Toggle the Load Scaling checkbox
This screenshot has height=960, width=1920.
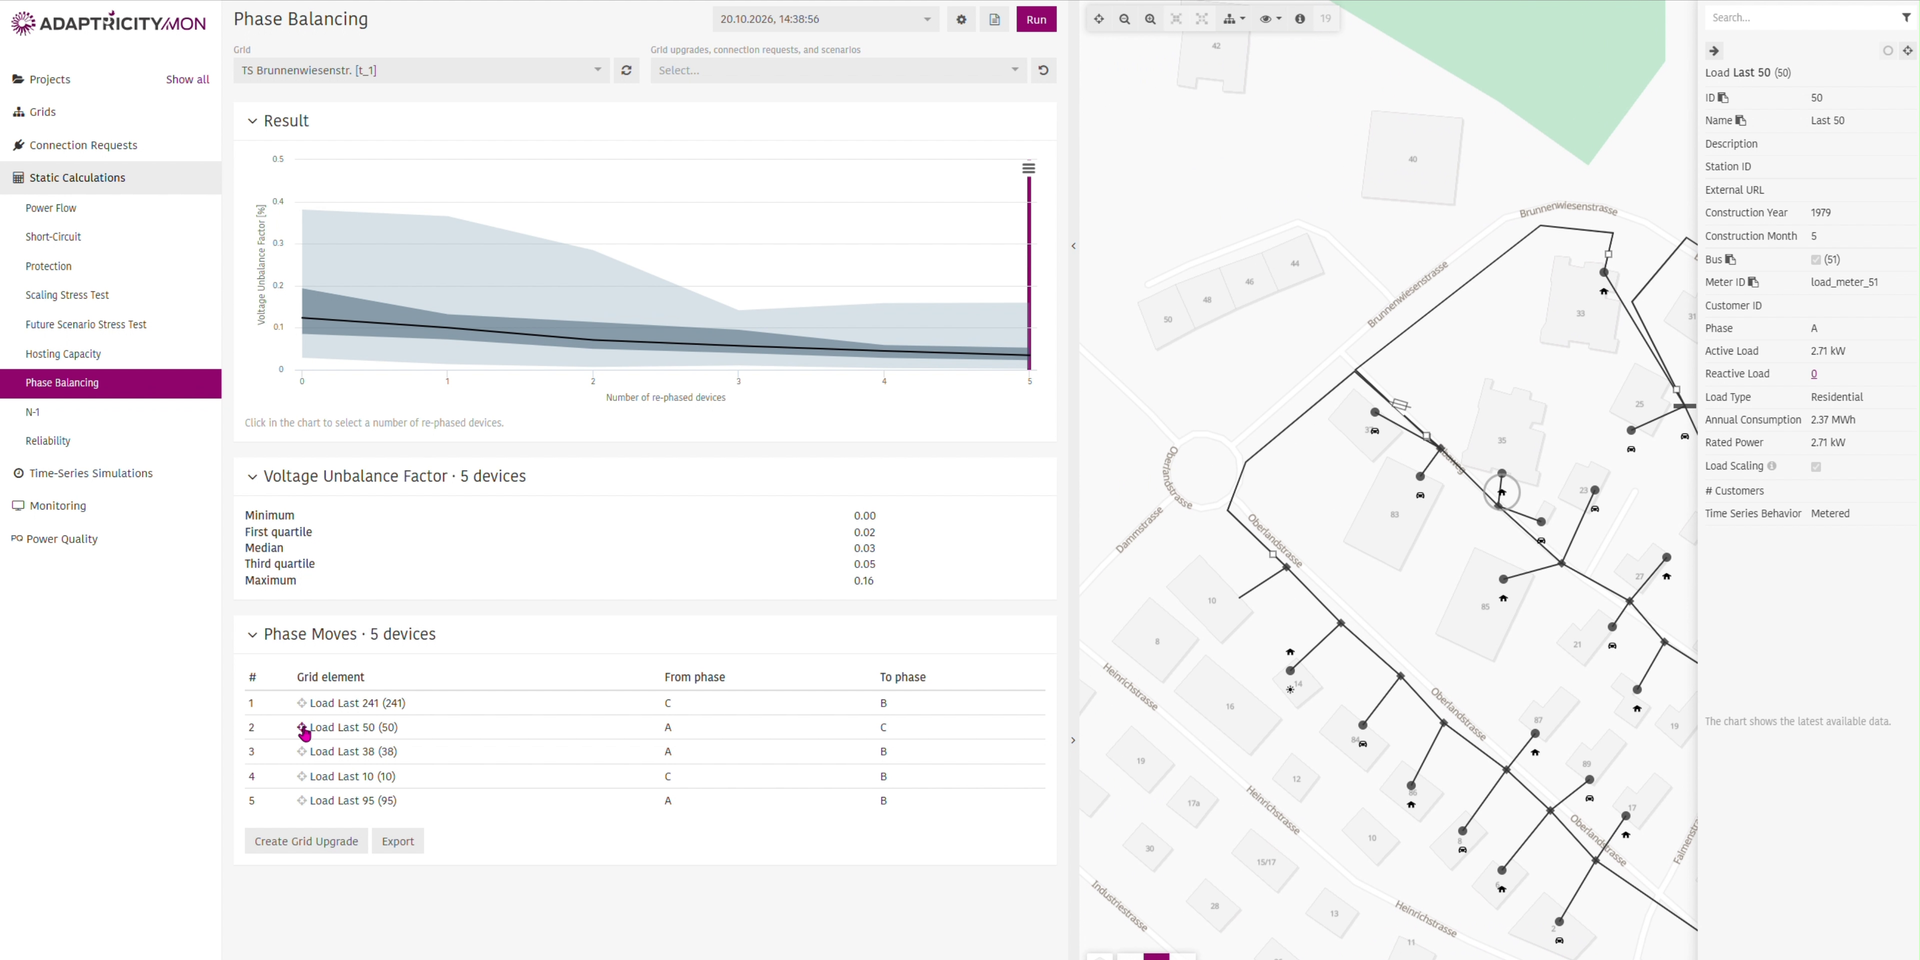1816,467
